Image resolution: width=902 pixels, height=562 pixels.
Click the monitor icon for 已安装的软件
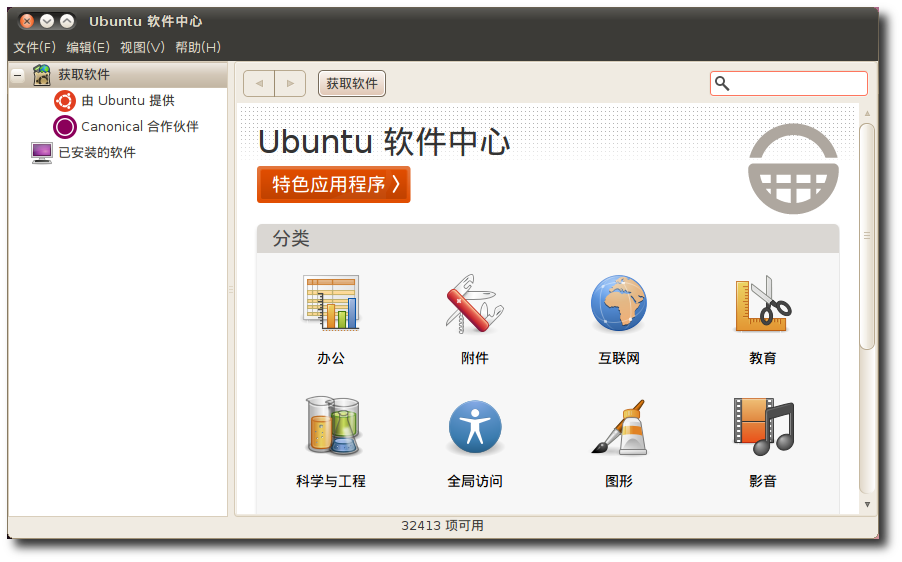point(41,153)
